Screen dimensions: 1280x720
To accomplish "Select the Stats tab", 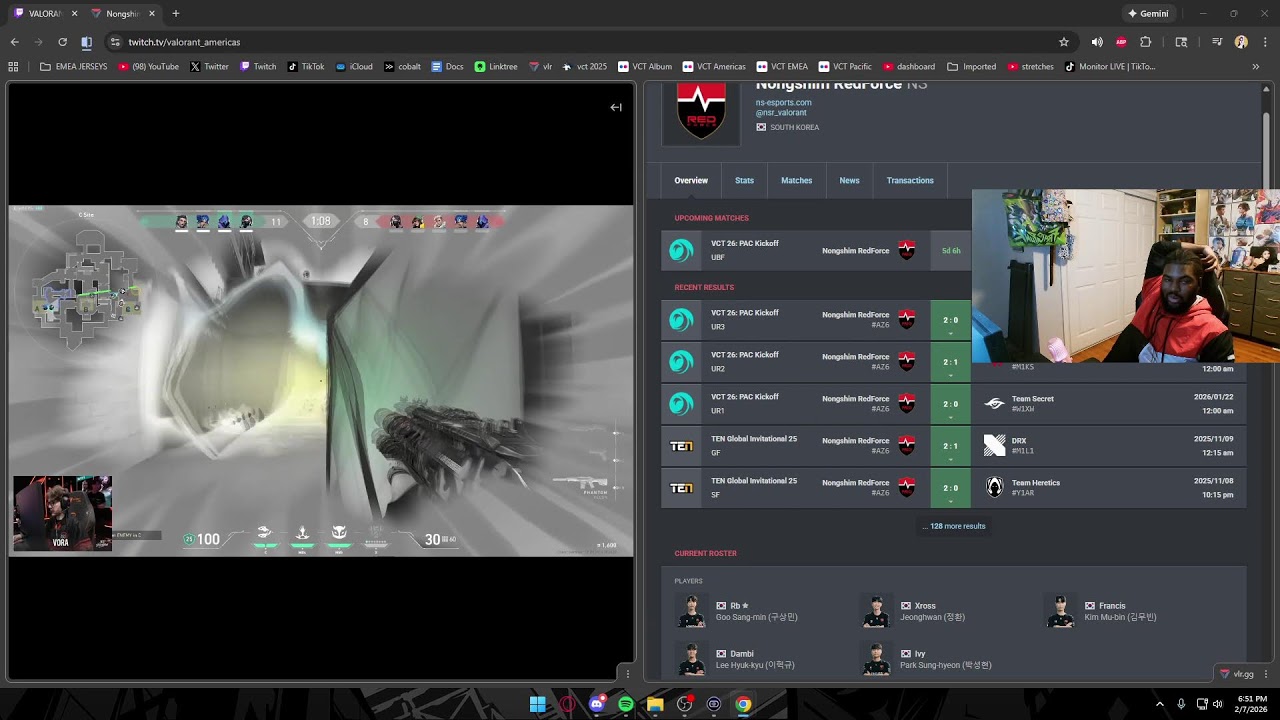I will (x=744, y=181).
